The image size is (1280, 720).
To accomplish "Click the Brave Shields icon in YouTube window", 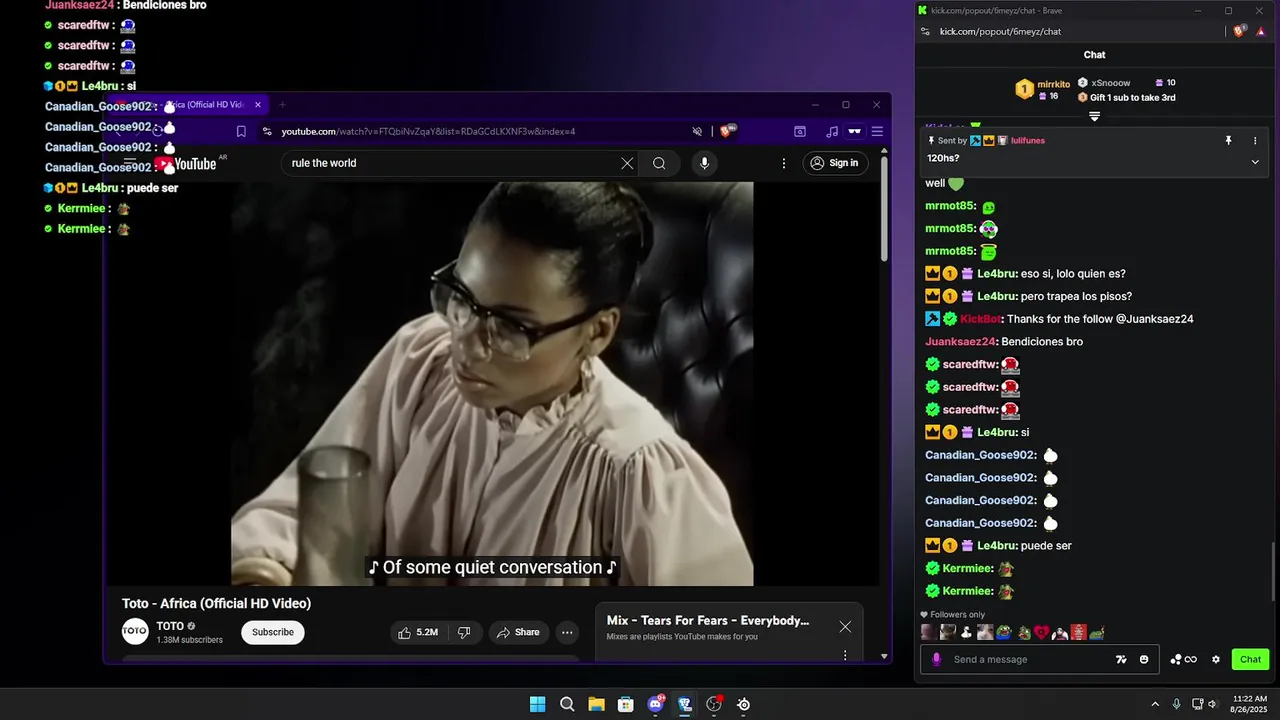I will (x=728, y=131).
